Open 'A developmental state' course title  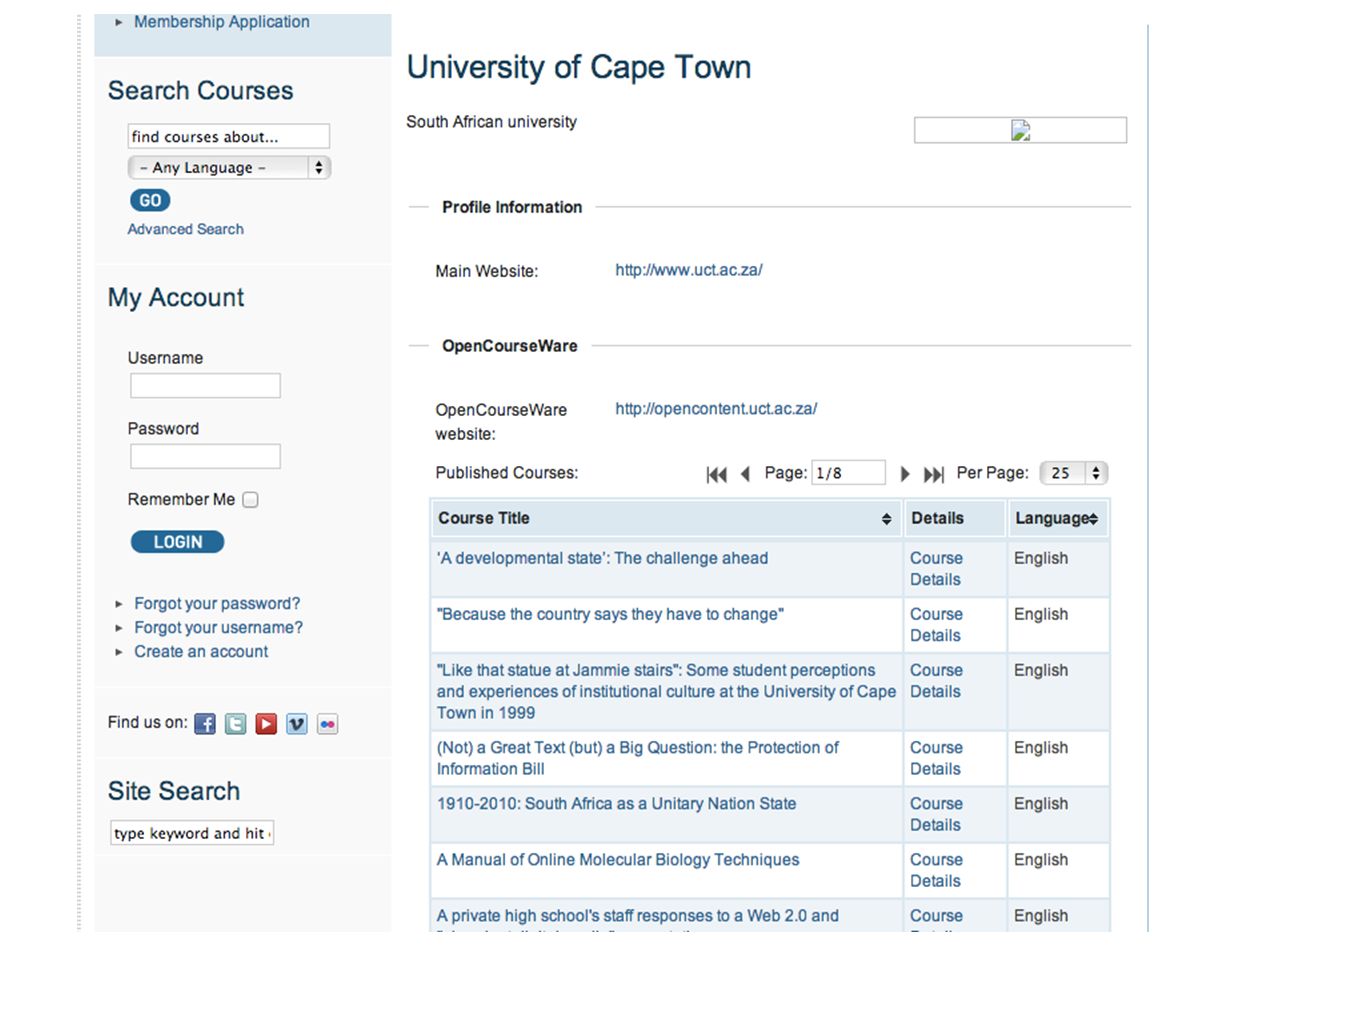(x=602, y=558)
